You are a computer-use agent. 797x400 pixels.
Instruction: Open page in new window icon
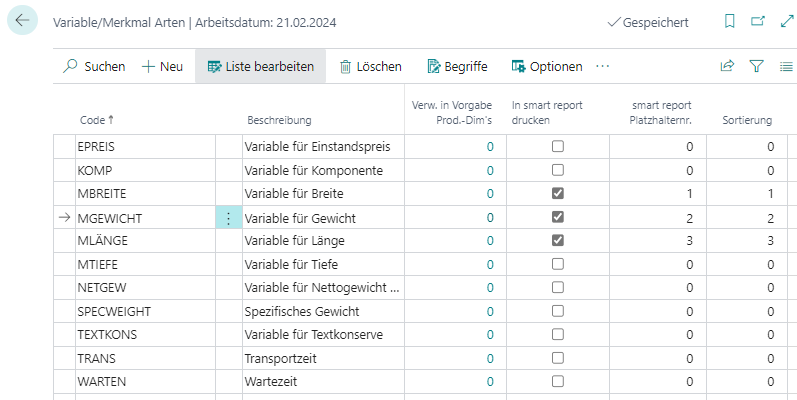(x=757, y=21)
